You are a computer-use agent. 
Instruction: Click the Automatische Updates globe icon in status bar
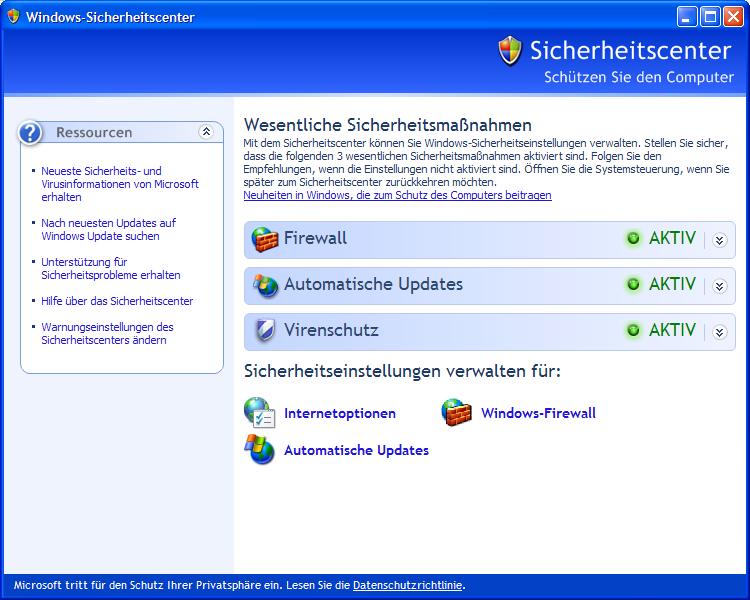(265, 285)
